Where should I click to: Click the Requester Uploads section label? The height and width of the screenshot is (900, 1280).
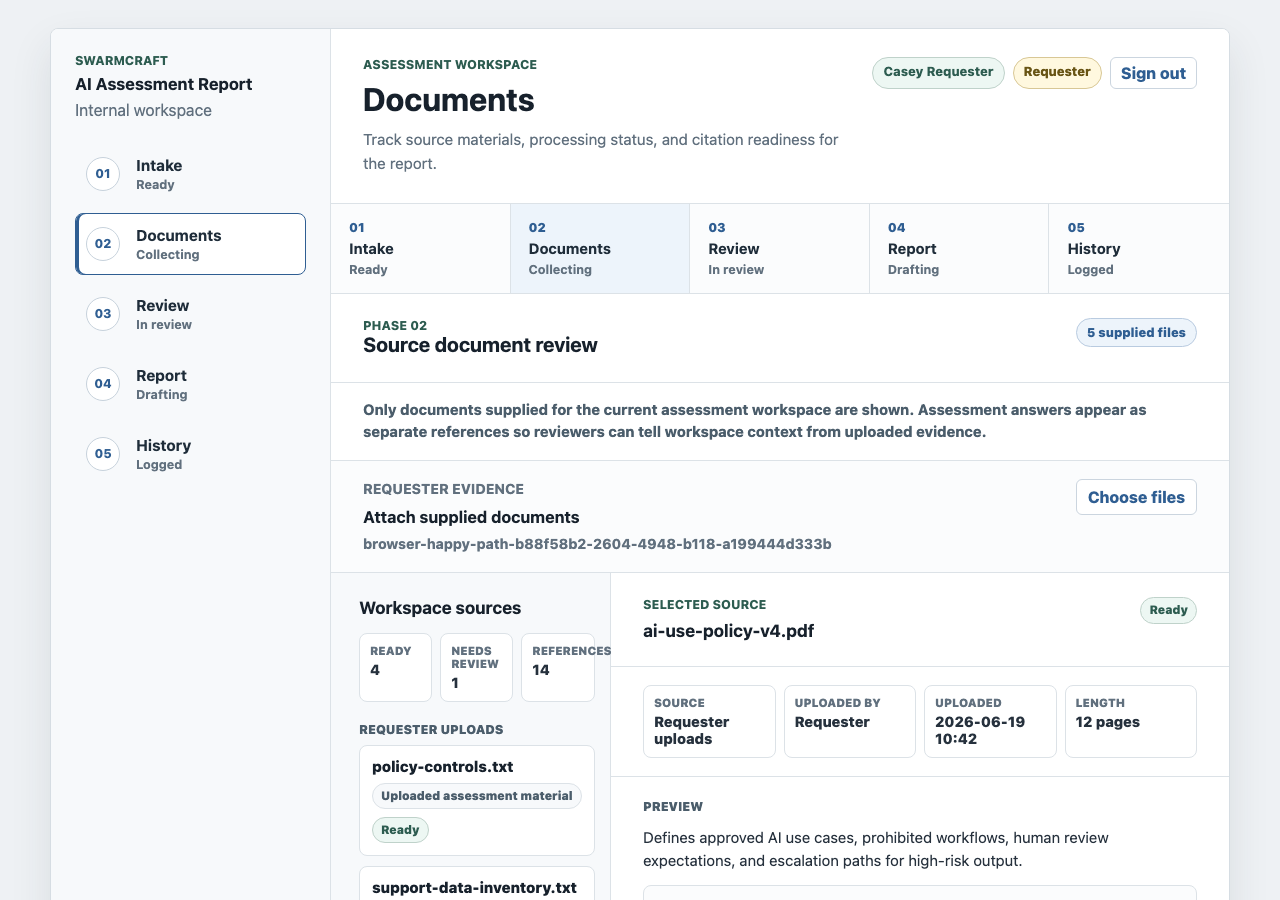(x=431, y=730)
